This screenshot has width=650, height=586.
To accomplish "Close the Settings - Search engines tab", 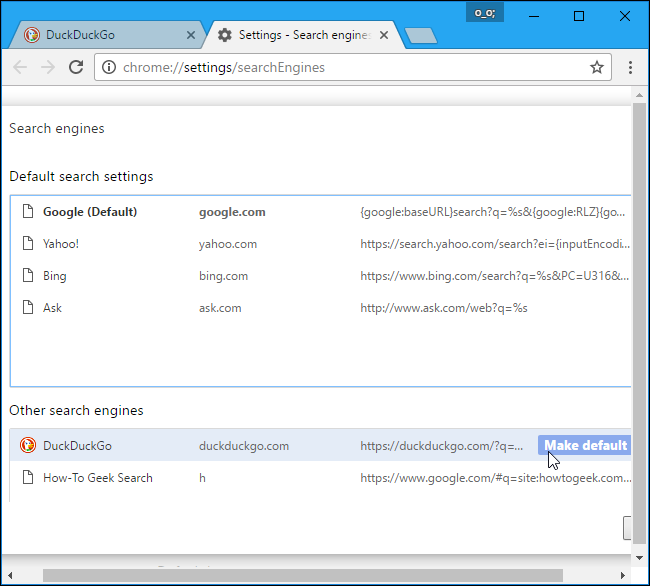I will [383, 35].
